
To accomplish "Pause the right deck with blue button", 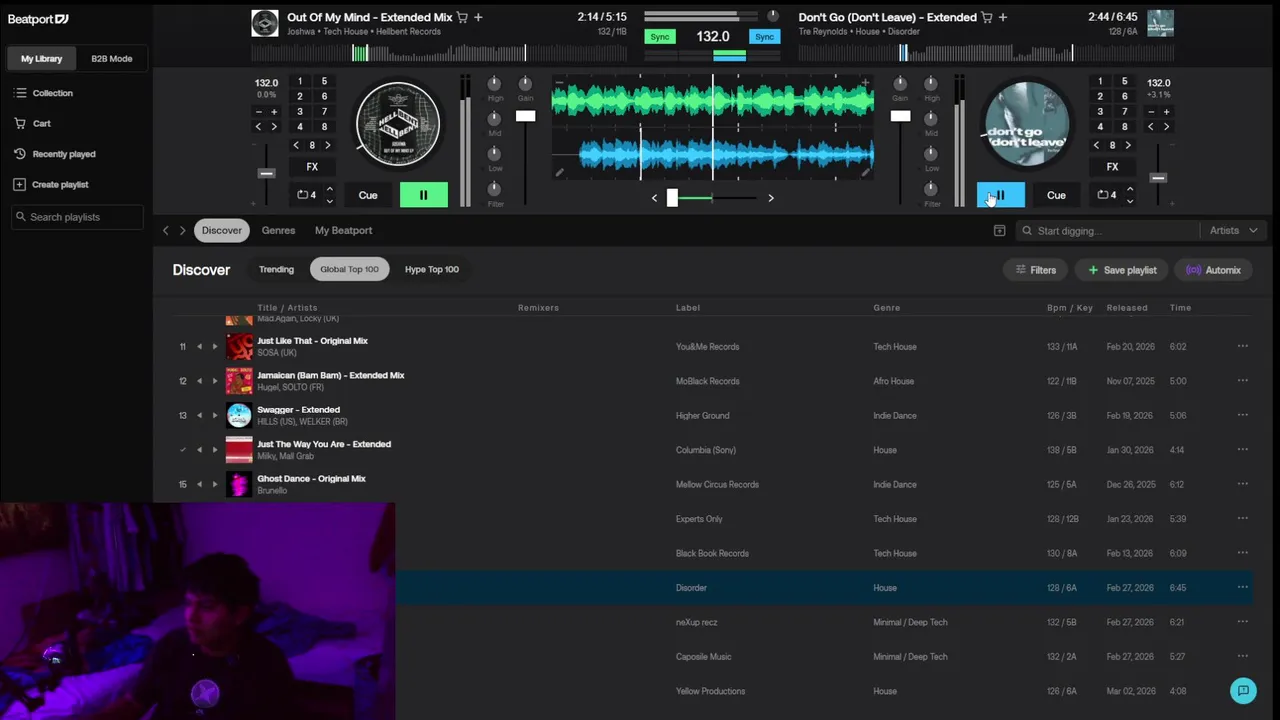I will click(x=1001, y=195).
